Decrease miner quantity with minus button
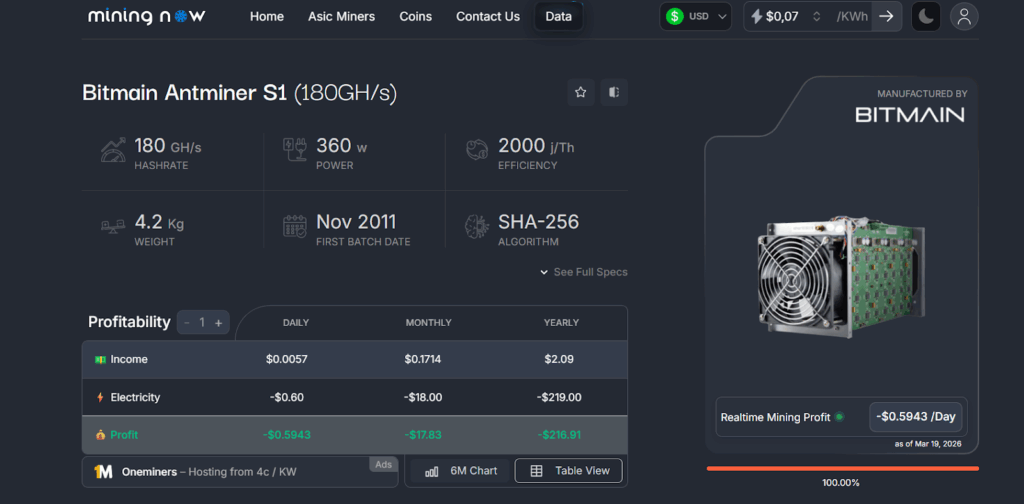 click(x=187, y=322)
